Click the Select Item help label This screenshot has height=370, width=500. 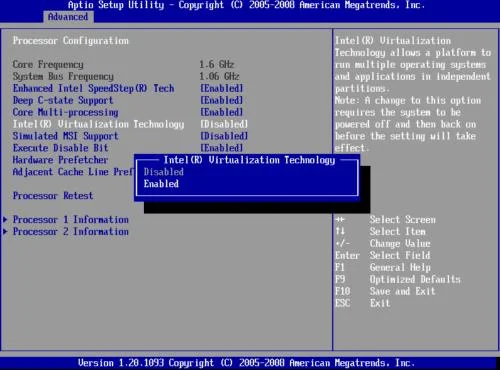pos(397,232)
